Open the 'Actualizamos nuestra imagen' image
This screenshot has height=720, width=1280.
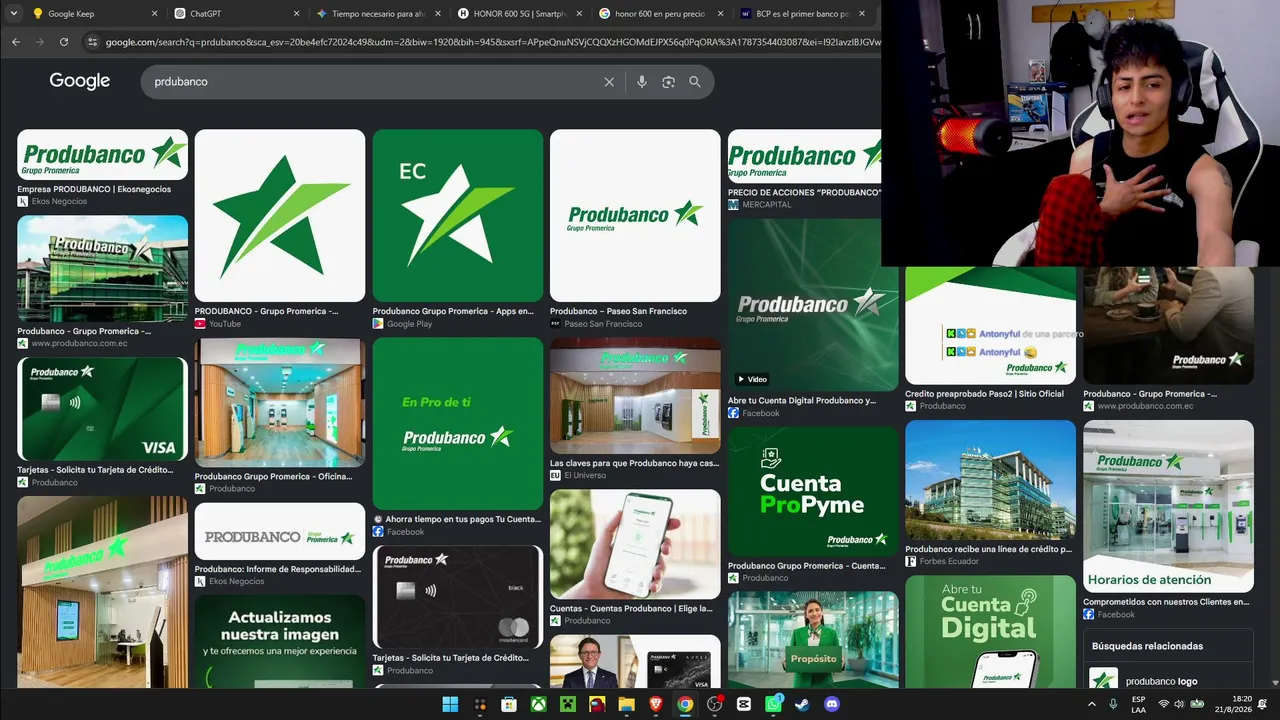click(280, 641)
